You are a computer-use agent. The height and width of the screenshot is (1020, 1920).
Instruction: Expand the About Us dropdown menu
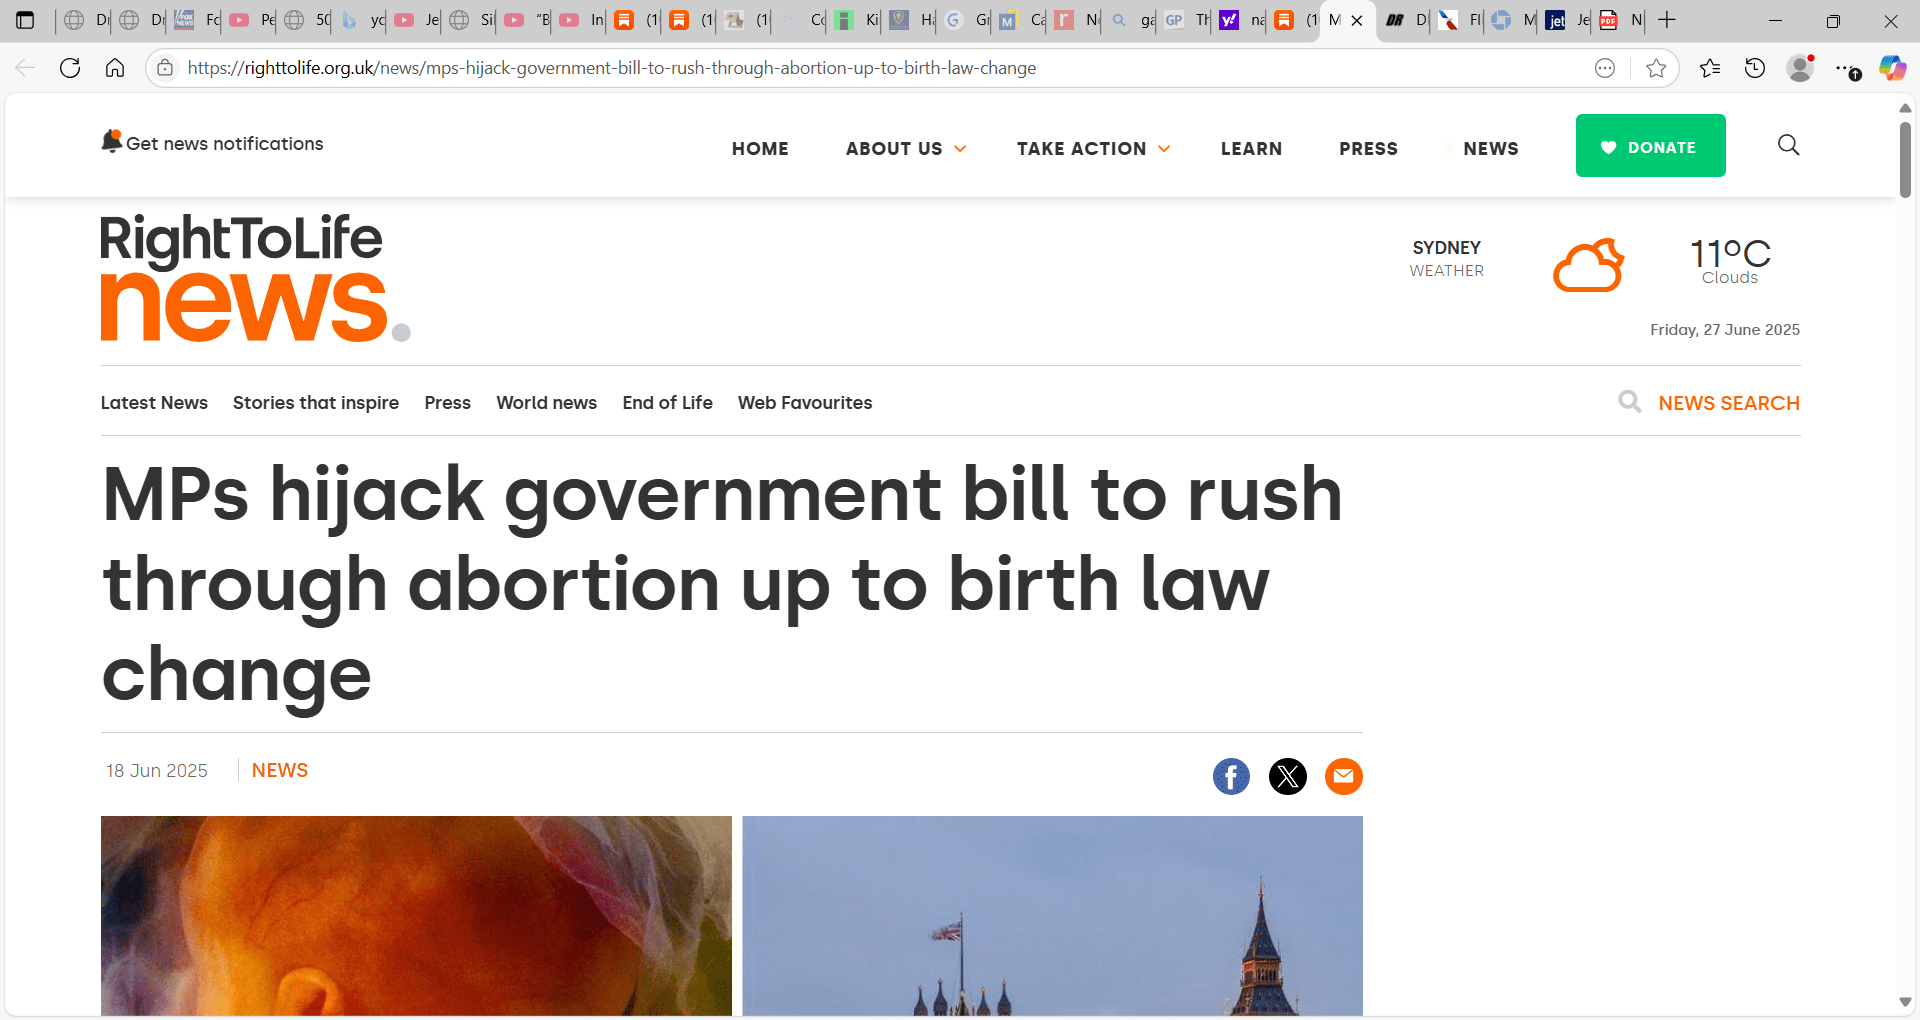coord(906,148)
